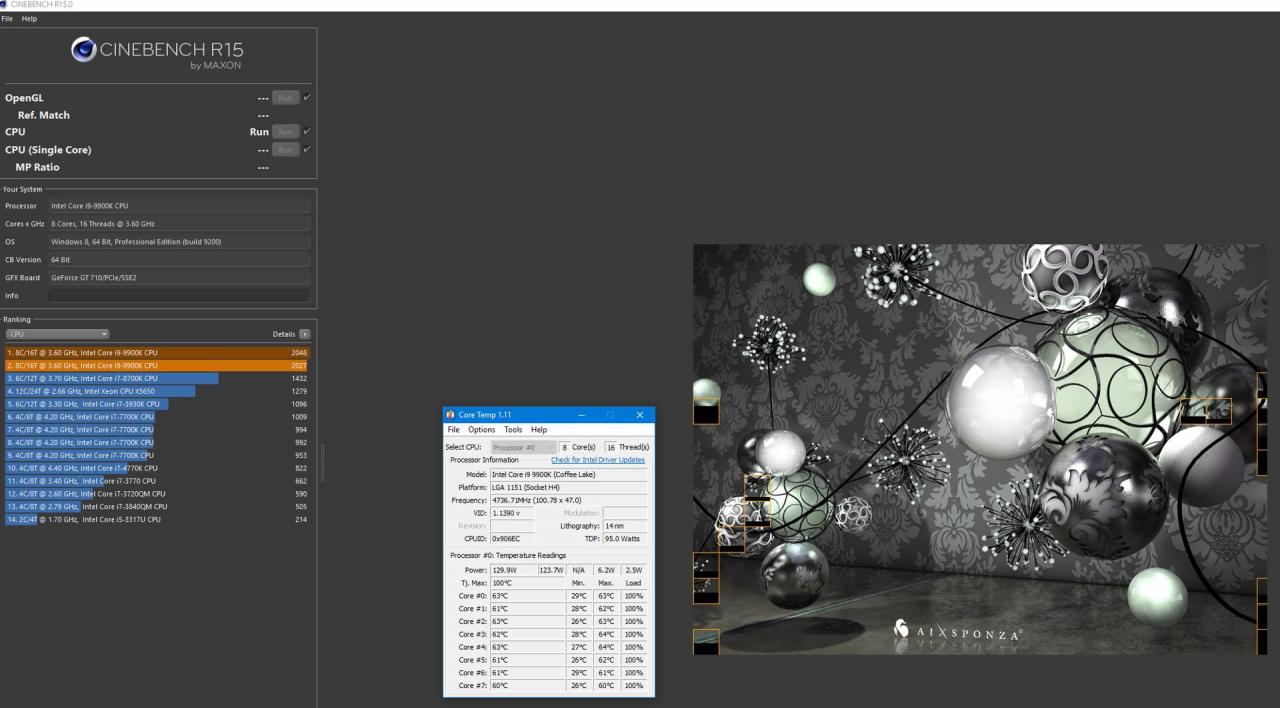The width and height of the screenshot is (1280, 708).
Task: Open Cinebench Help menu
Action: coord(29,19)
